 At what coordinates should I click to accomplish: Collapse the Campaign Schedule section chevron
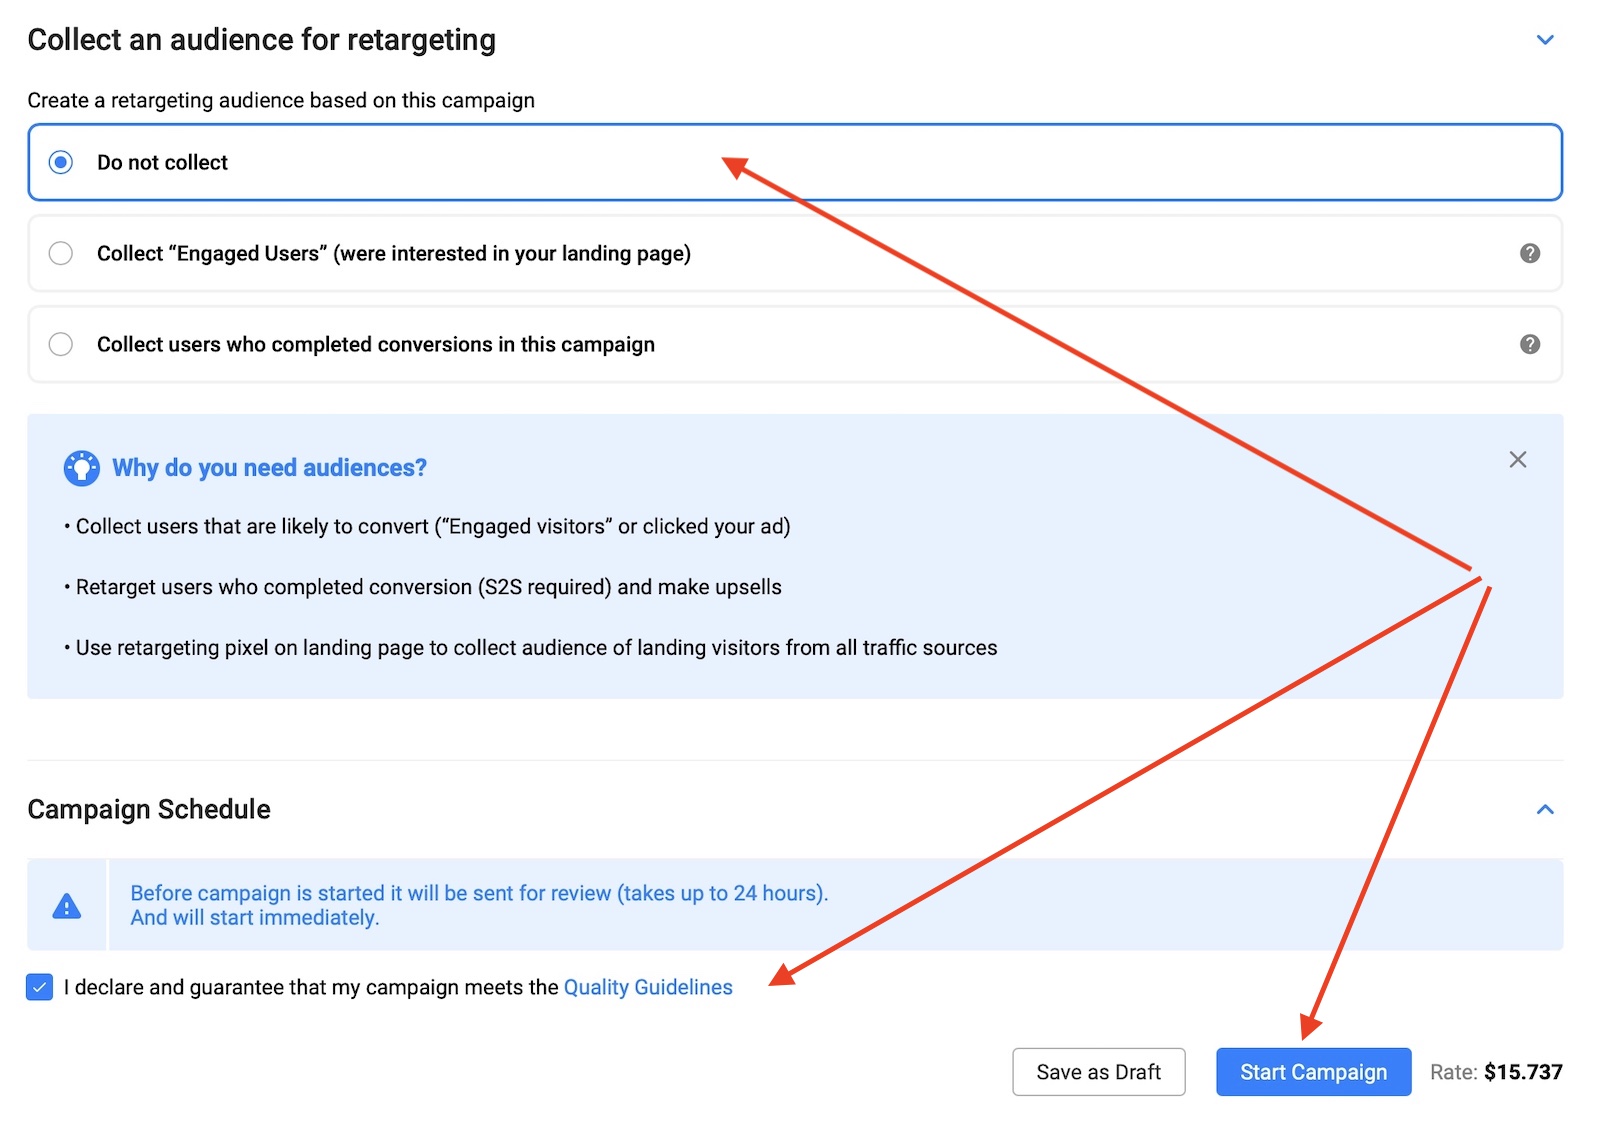coord(1545,809)
